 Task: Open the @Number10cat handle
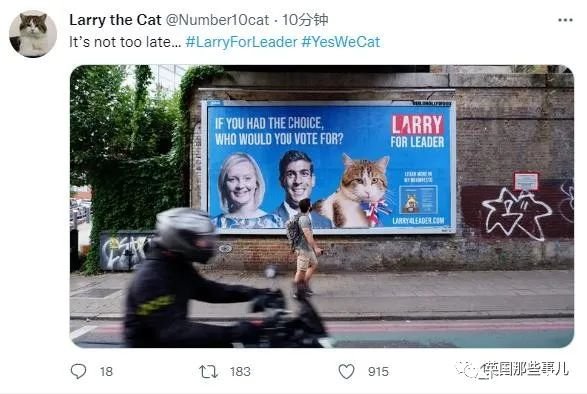coord(217,20)
